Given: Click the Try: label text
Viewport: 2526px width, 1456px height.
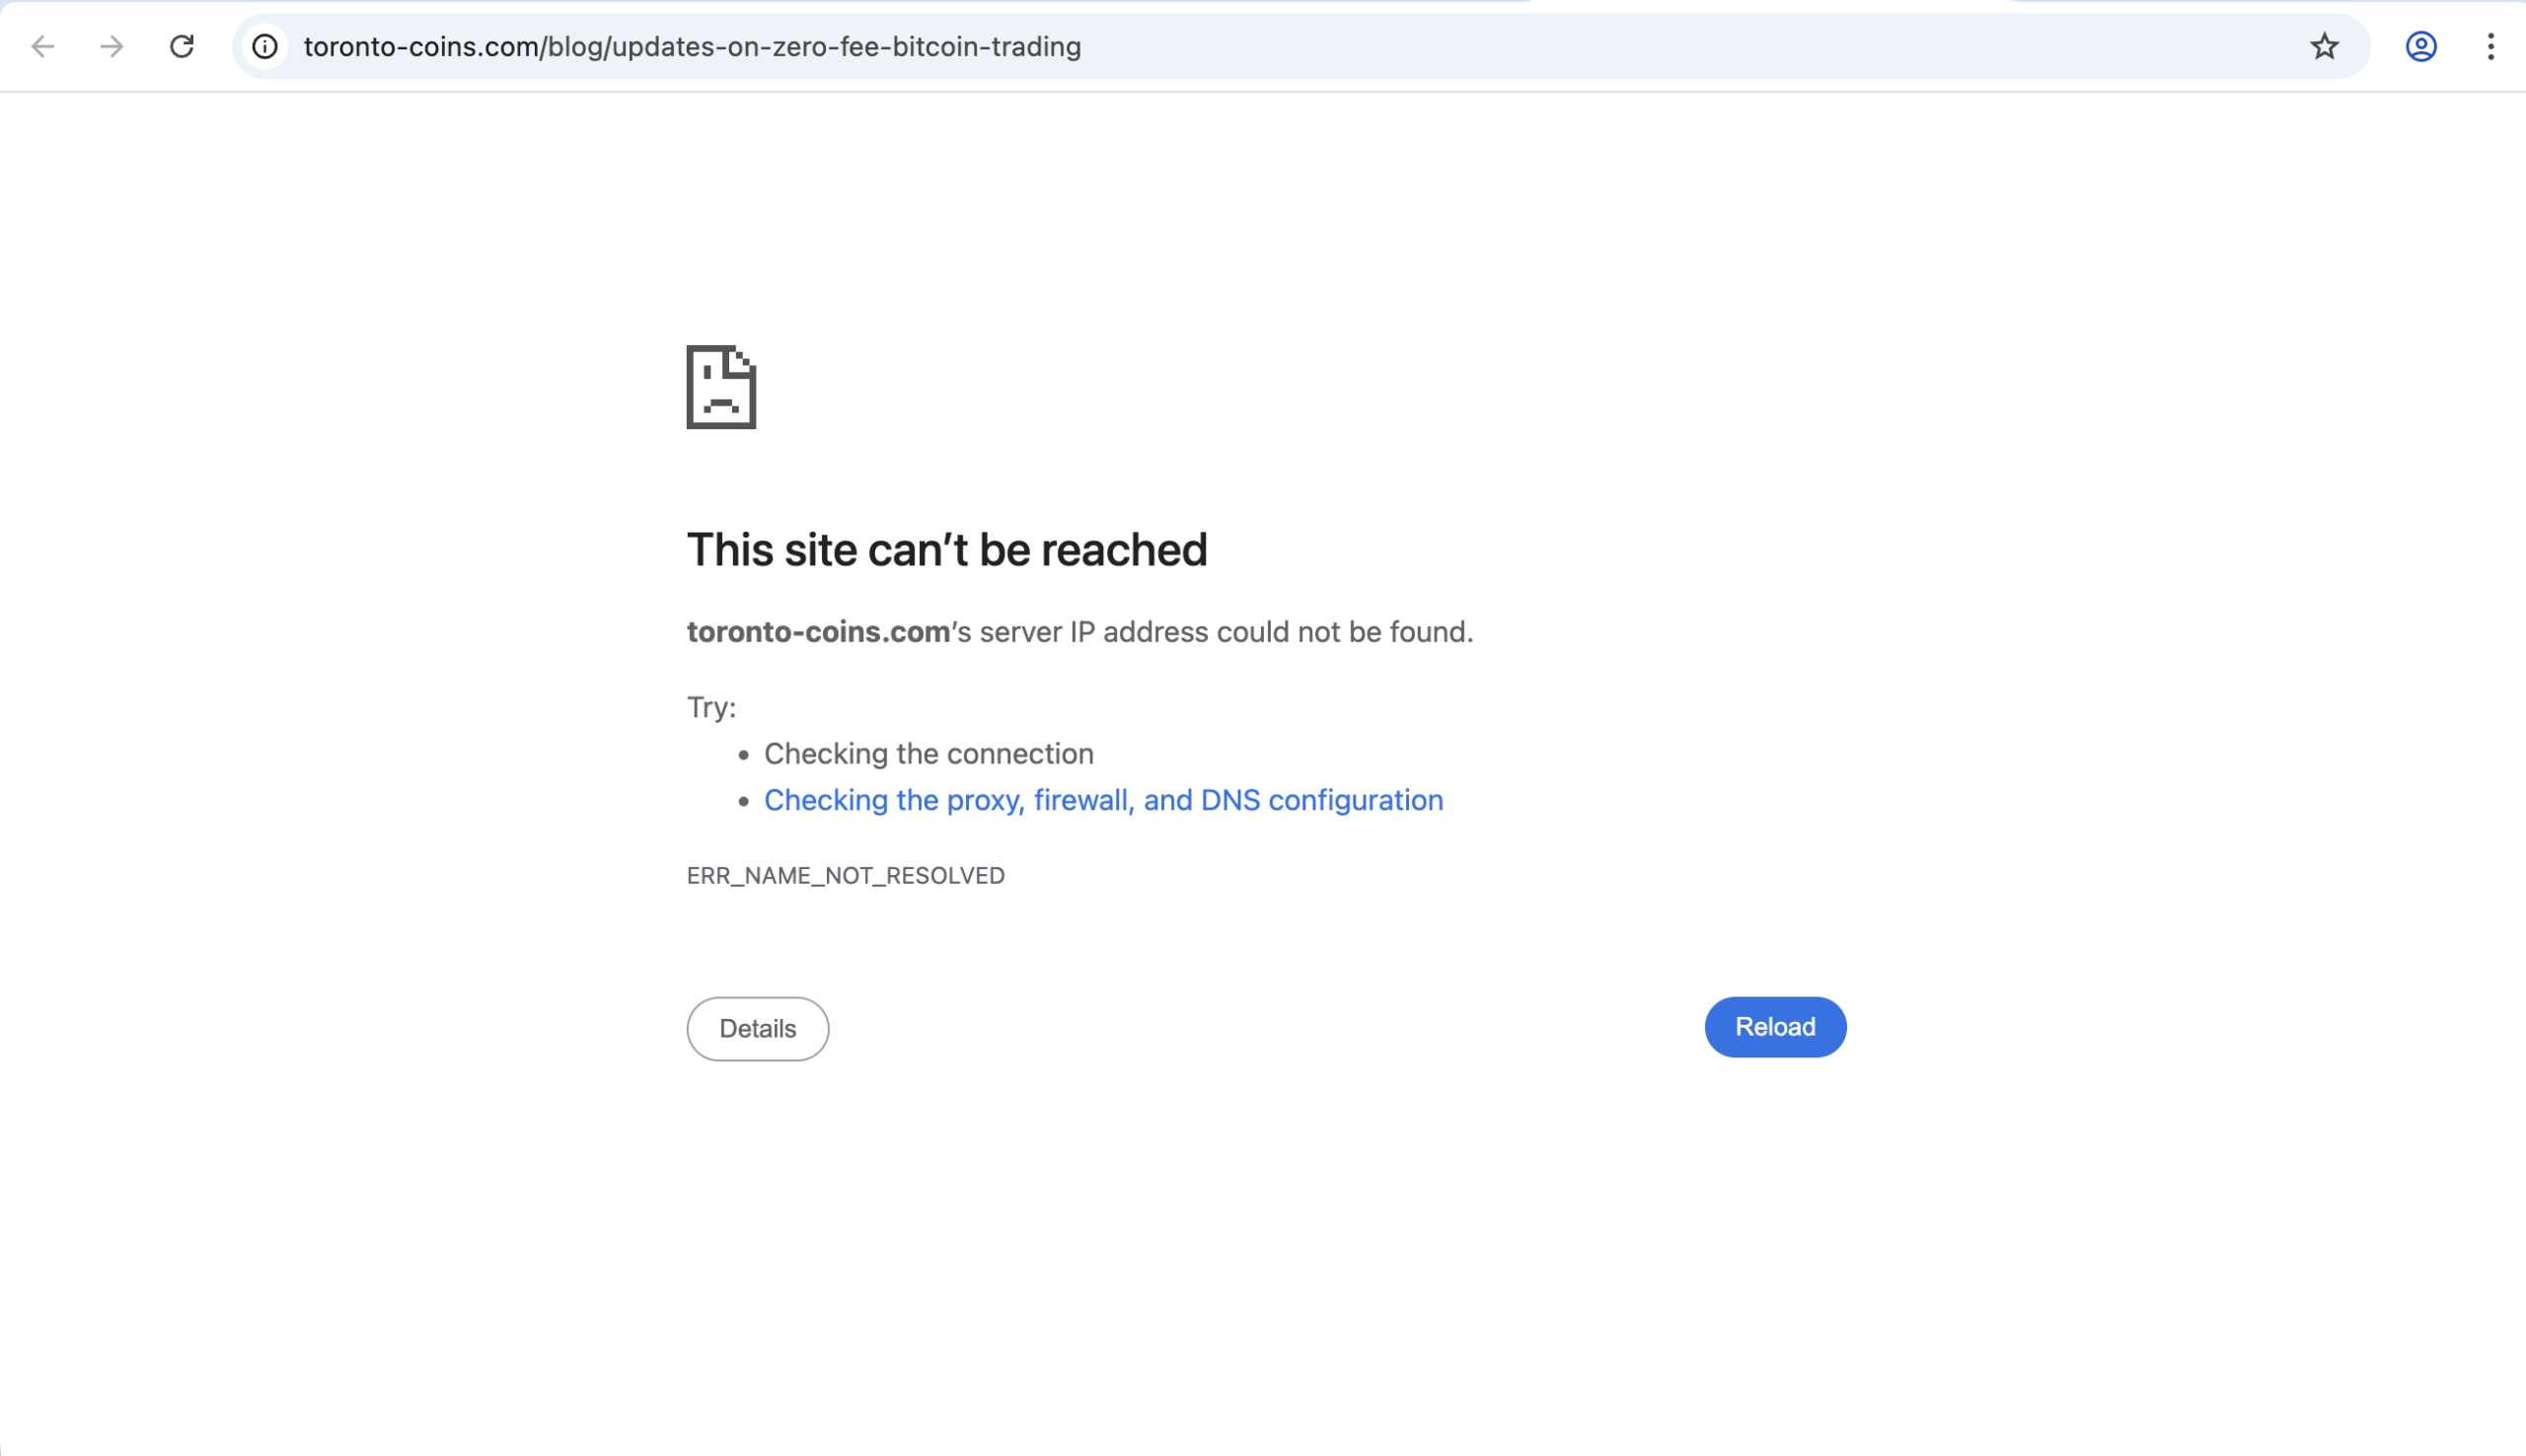Looking at the screenshot, I should [x=709, y=707].
